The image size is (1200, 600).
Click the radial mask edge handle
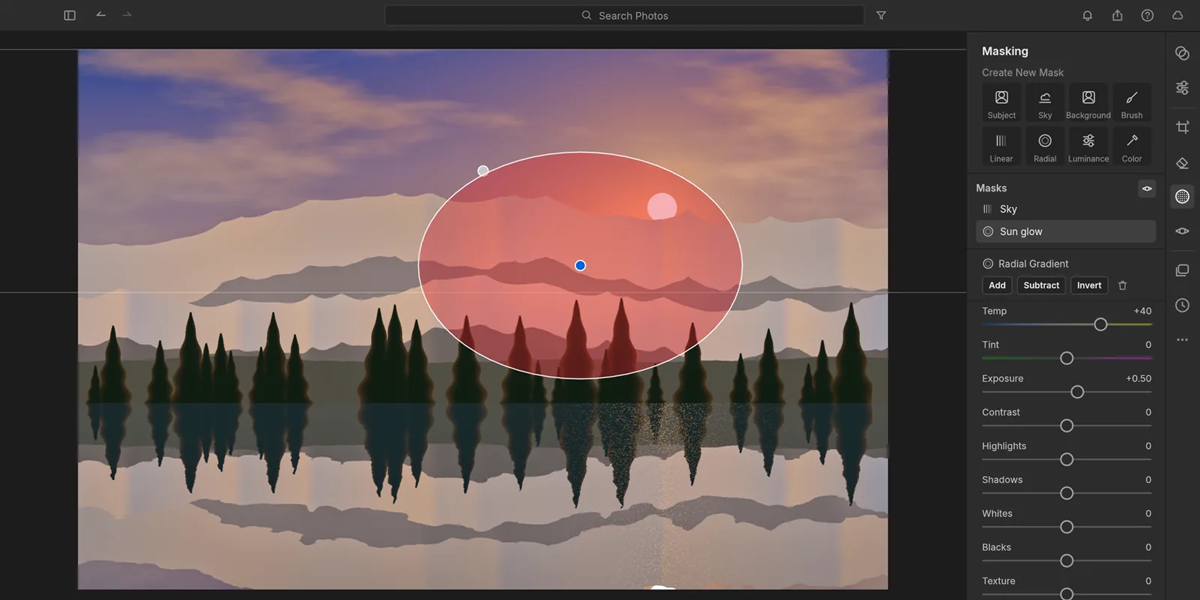click(x=483, y=171)
